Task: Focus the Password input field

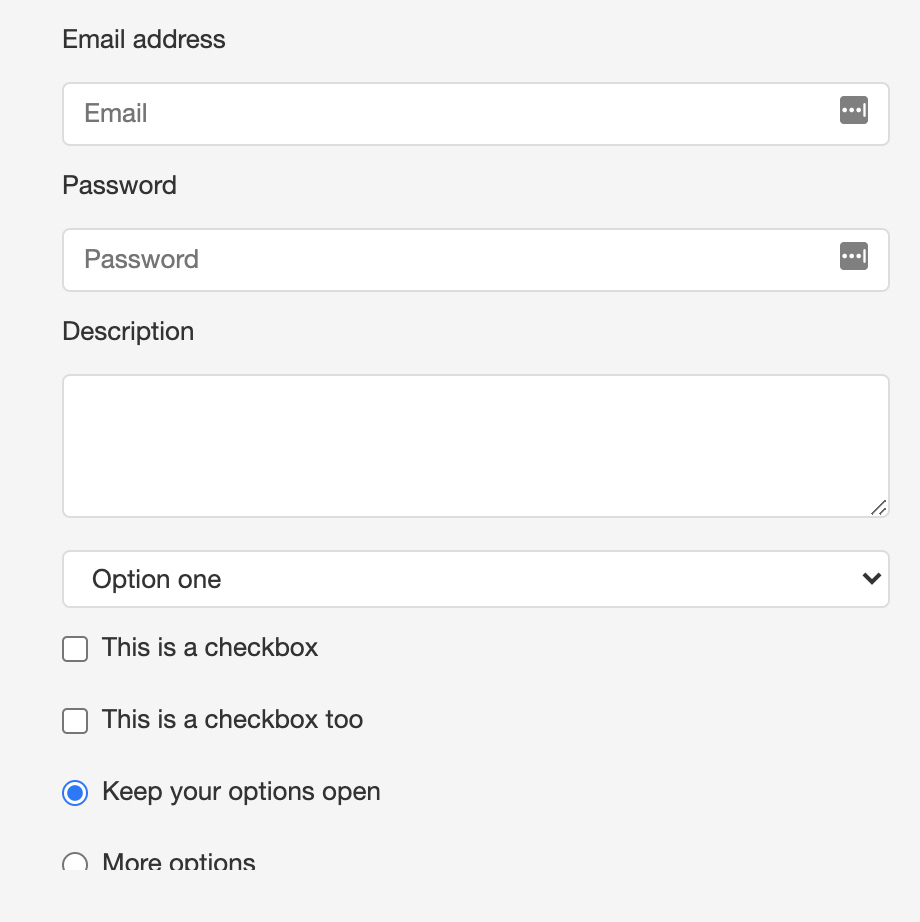Action: [x=476, y=260]
